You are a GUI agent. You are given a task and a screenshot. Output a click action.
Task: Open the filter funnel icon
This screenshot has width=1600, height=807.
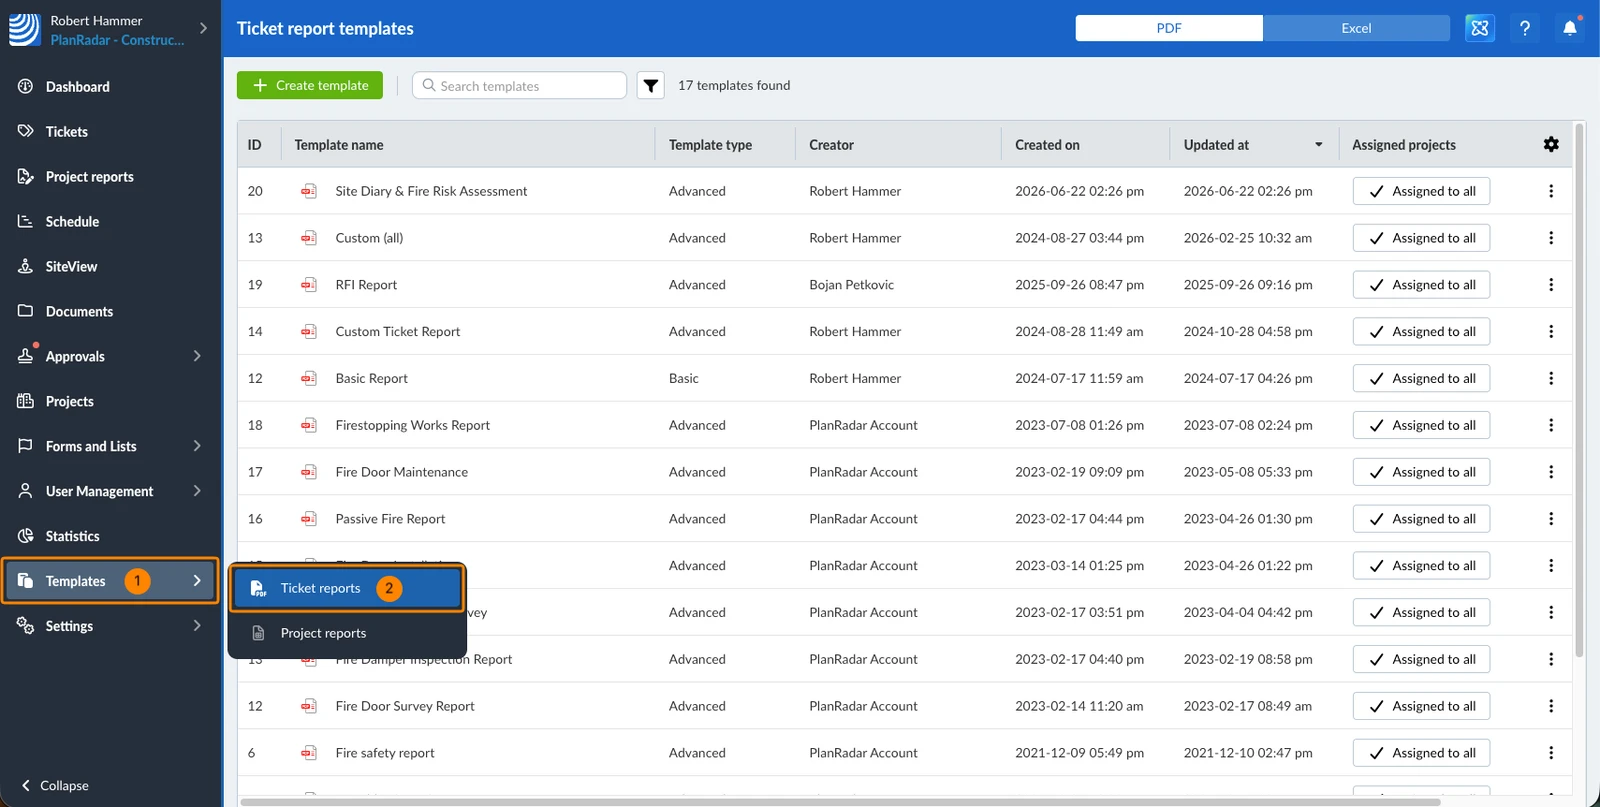[x=650, y=86]
